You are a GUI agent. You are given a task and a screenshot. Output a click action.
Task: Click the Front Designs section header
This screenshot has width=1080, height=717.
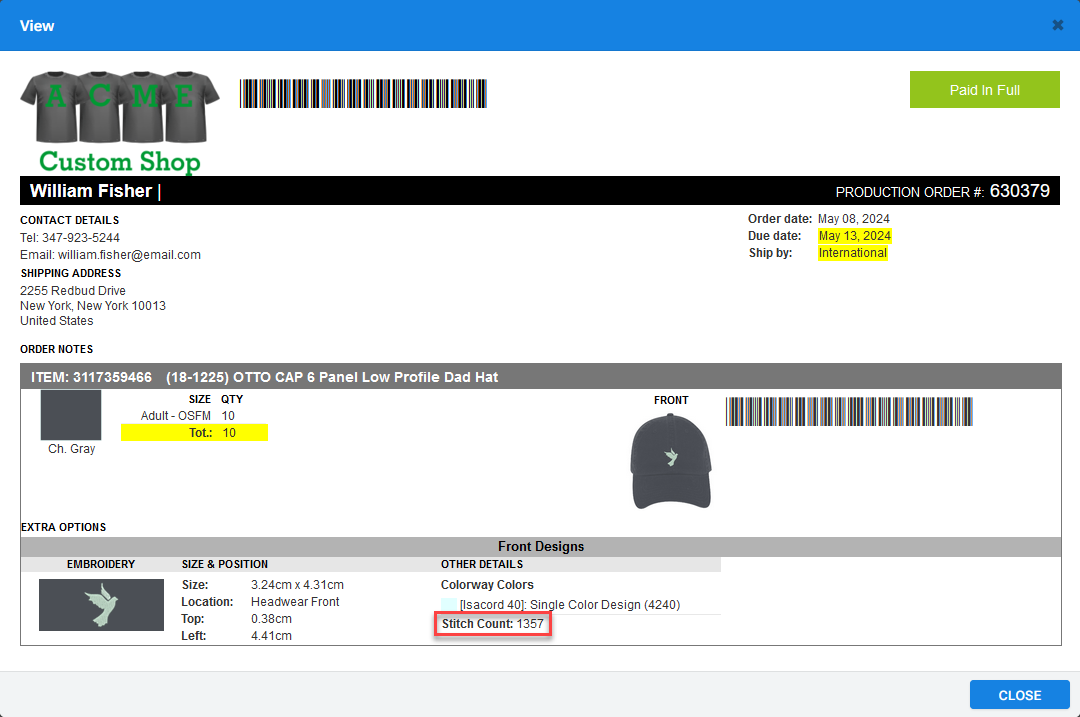(x=540, y=547)
